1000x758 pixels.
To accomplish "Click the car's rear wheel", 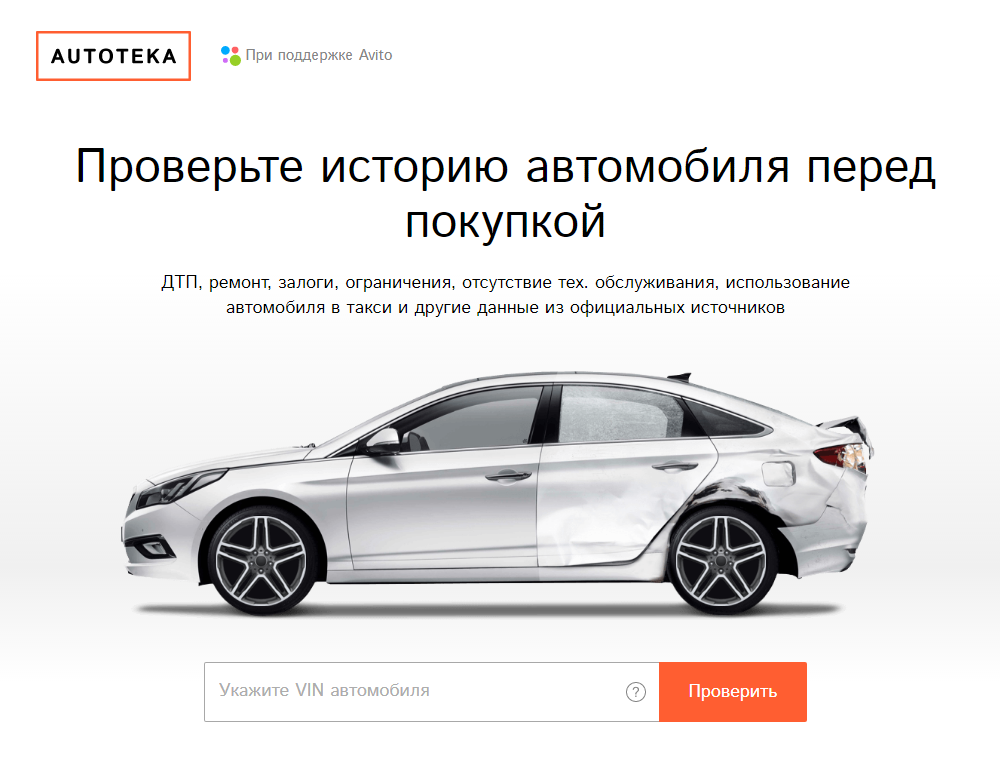I will click(x=721, y=562).
